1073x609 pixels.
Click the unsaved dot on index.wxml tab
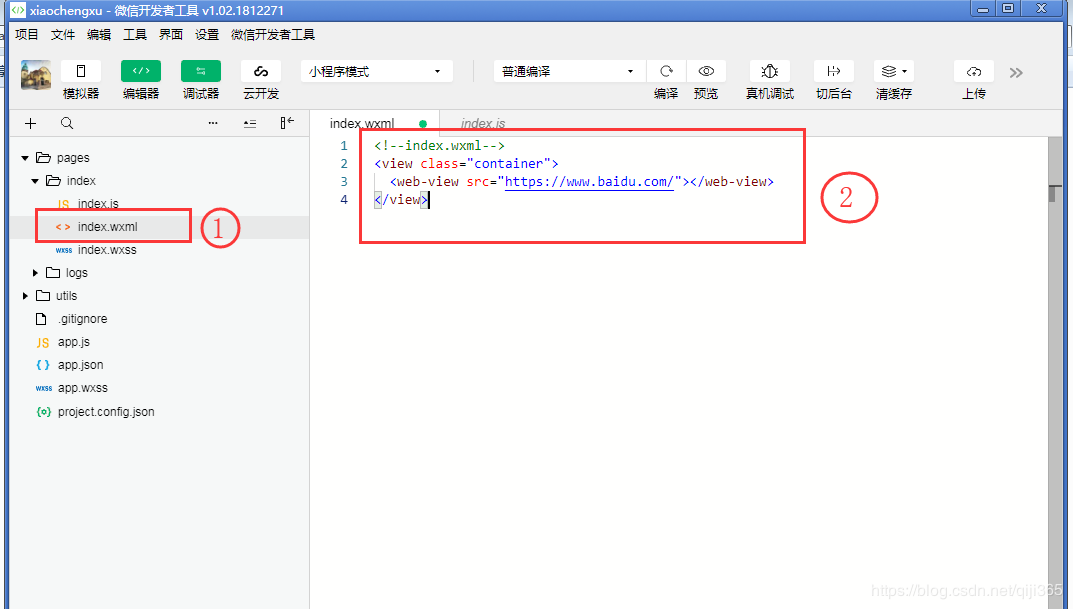(423, 124)
